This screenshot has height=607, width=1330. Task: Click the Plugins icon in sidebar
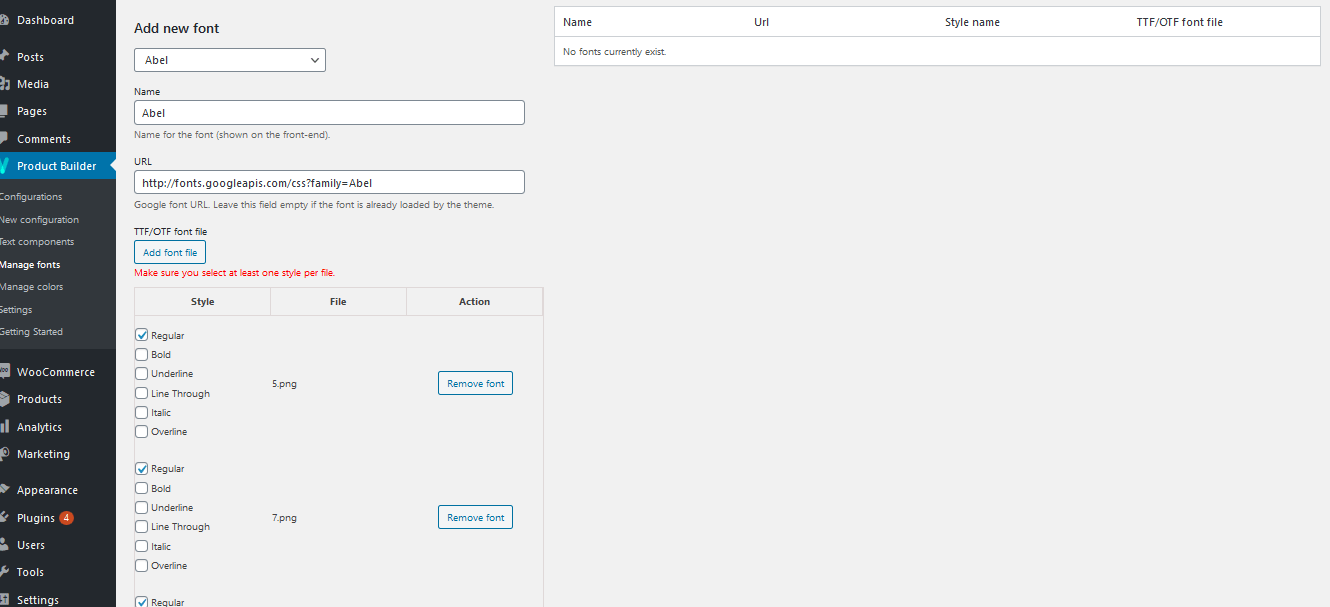tap(5, 518)
